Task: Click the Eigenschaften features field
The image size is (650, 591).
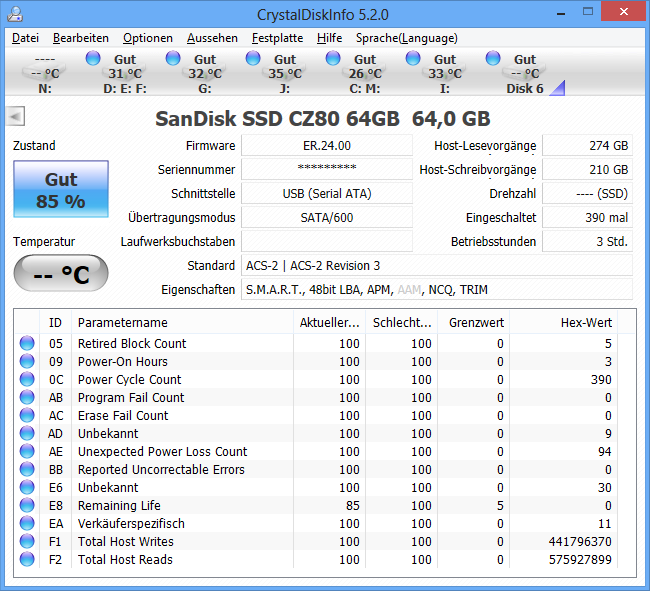Action: [437, 290]
